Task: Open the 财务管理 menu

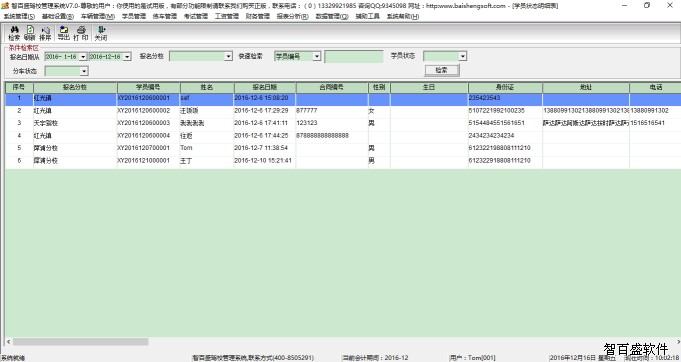Action: [258, 16]
